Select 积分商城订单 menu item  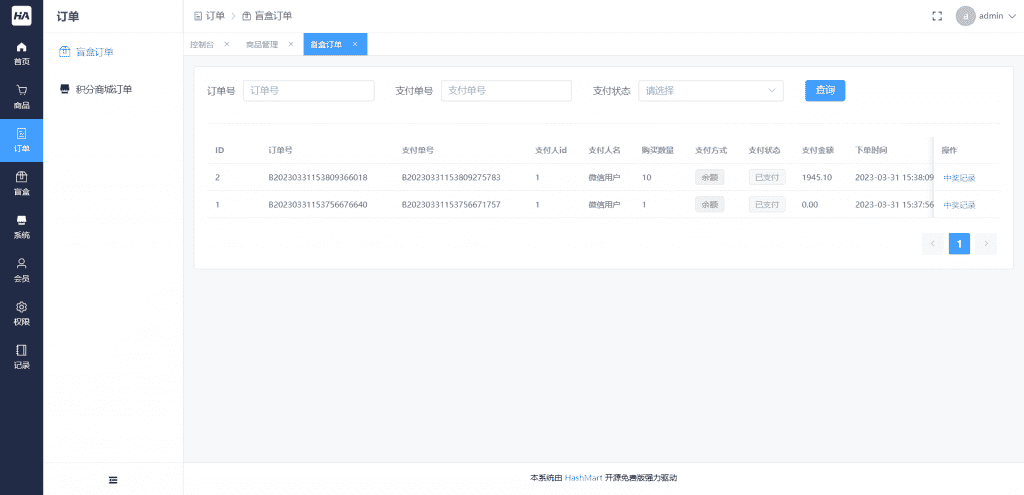pos(103,89)
